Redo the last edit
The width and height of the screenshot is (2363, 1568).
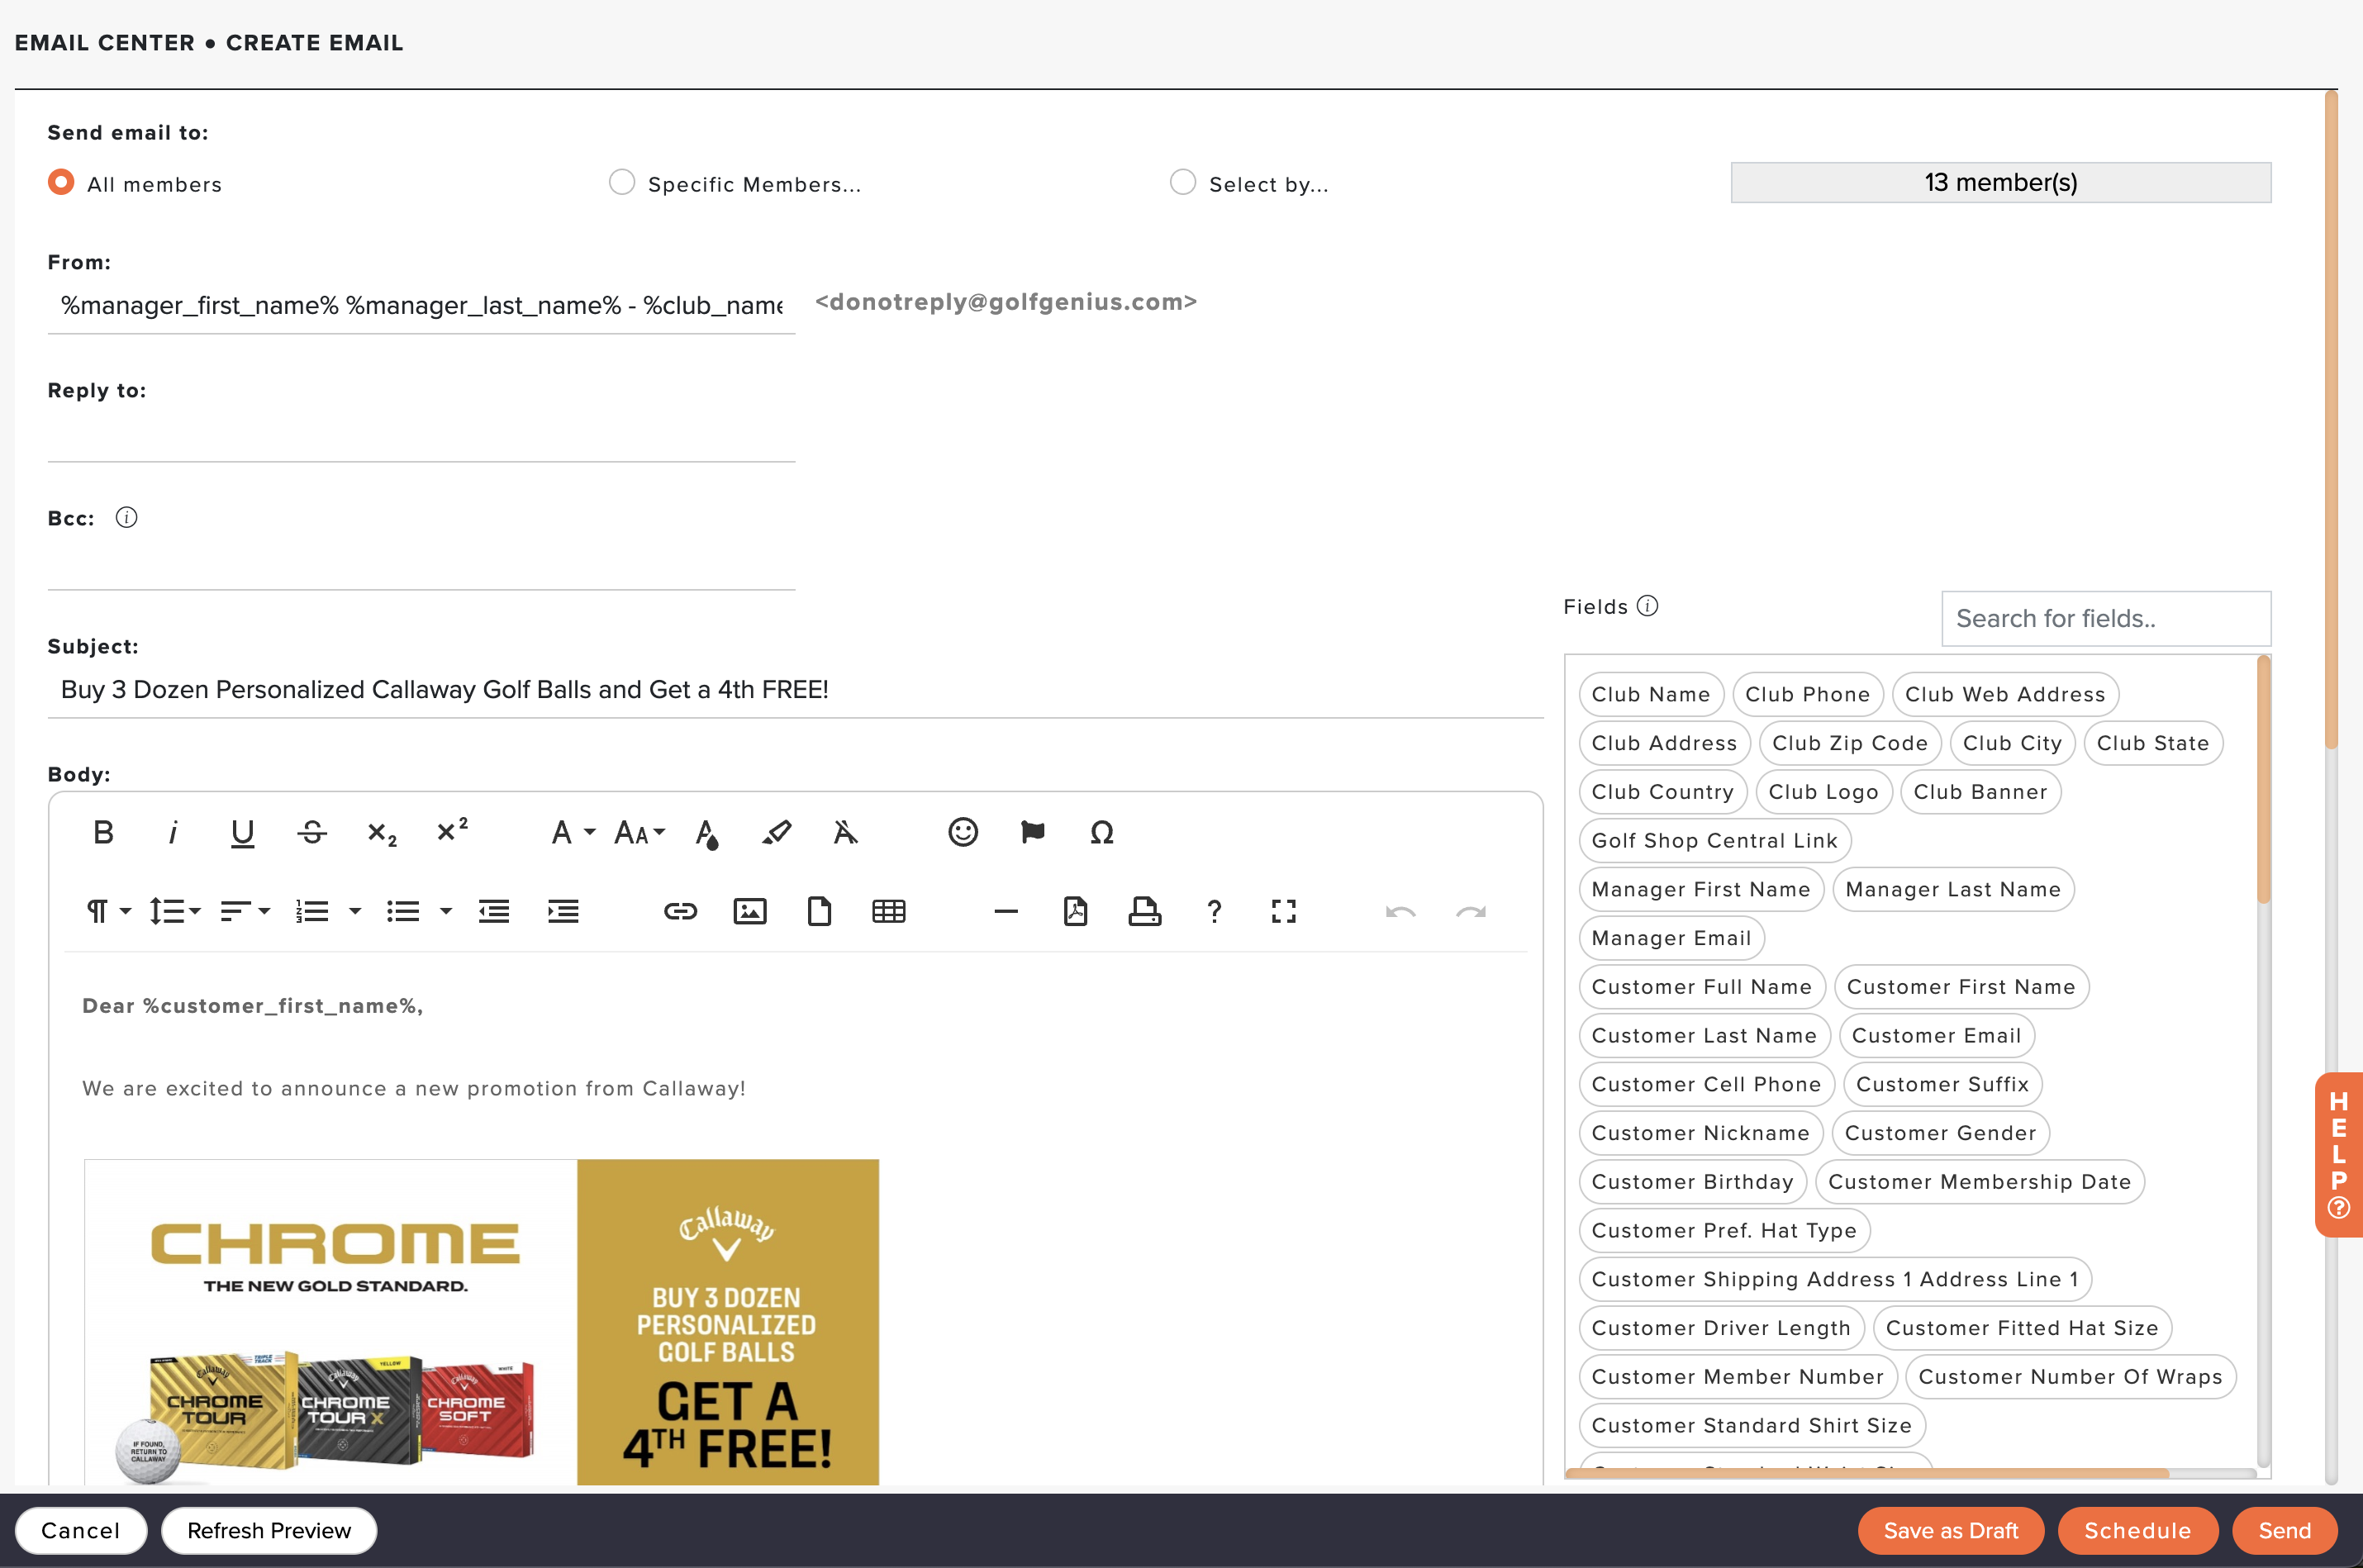pyautogui.click(x=1471, y=911)
